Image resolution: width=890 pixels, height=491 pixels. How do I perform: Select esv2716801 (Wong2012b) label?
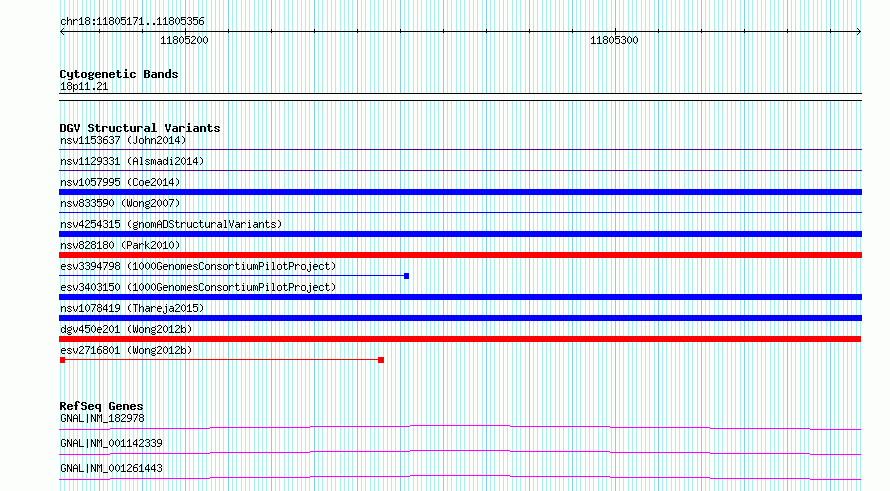[126, 350]
